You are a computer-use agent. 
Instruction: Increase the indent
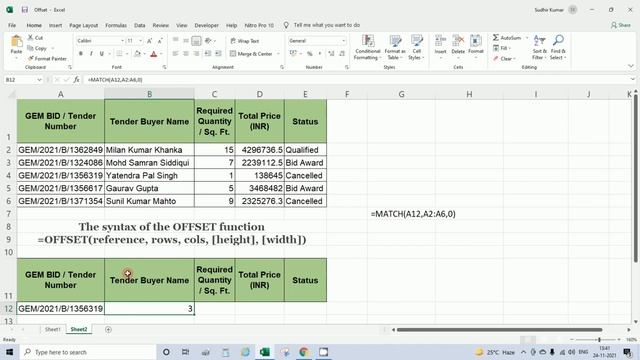point(218,54)
